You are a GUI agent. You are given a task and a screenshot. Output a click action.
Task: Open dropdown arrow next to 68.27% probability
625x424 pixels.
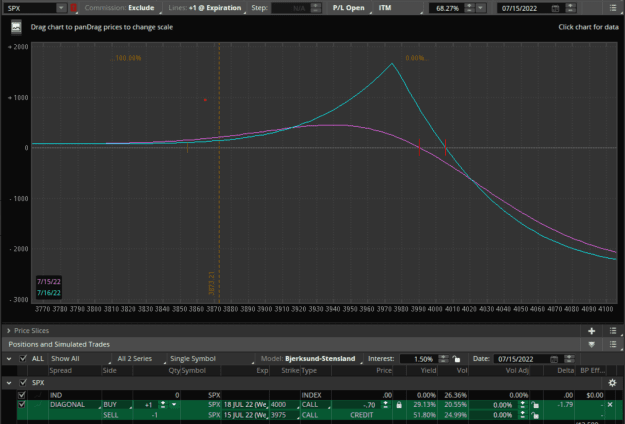click(x=481, y=8)
